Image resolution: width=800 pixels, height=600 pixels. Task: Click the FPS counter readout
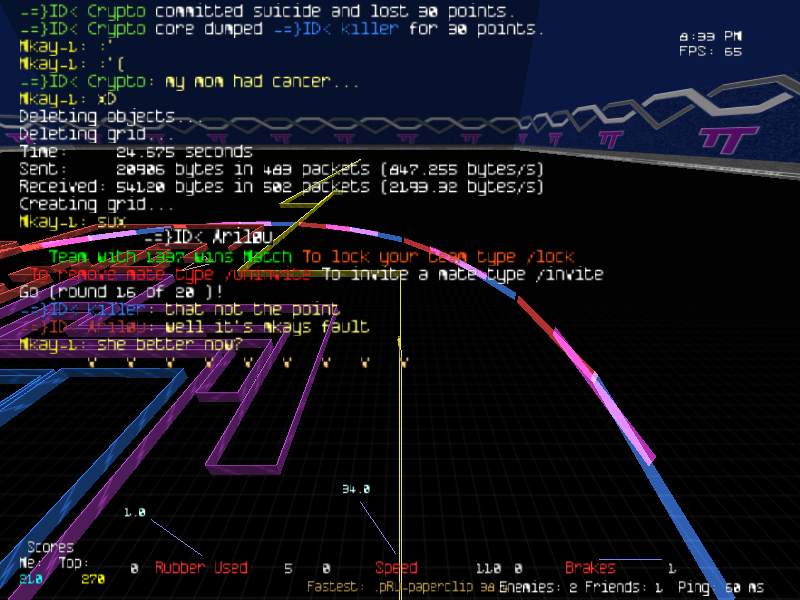coord(711,51)
